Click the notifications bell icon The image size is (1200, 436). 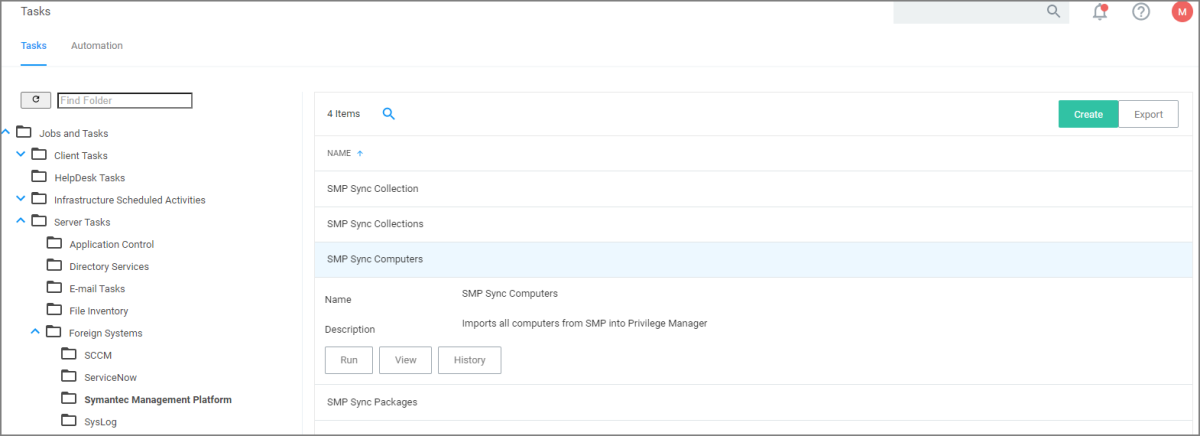point(1100,12)
